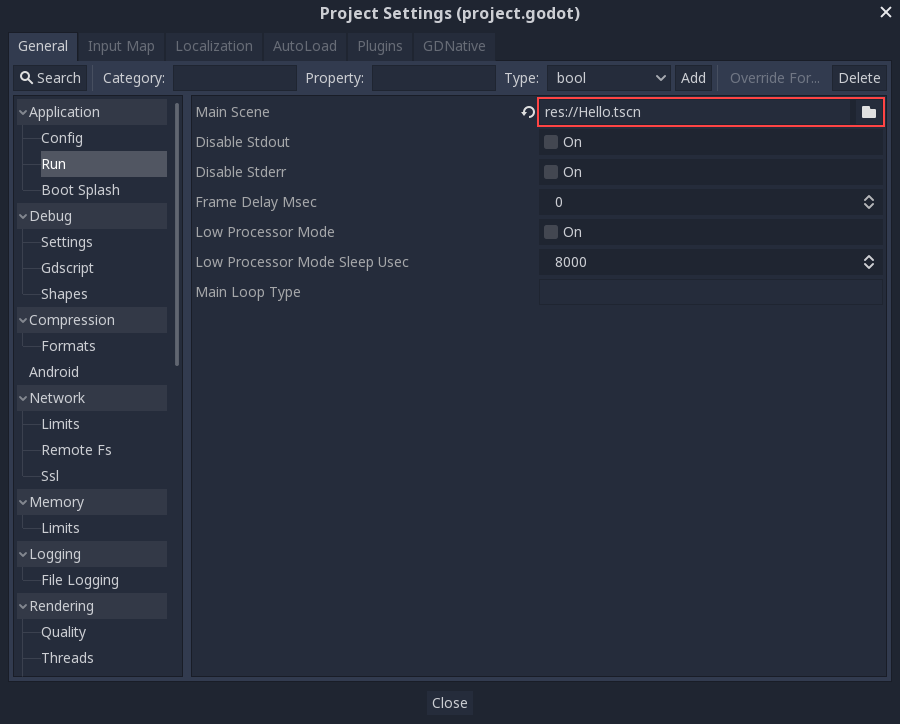Screen dimensions: 900x724
Task: Click the Property text input field
Action: pos(433,78)
